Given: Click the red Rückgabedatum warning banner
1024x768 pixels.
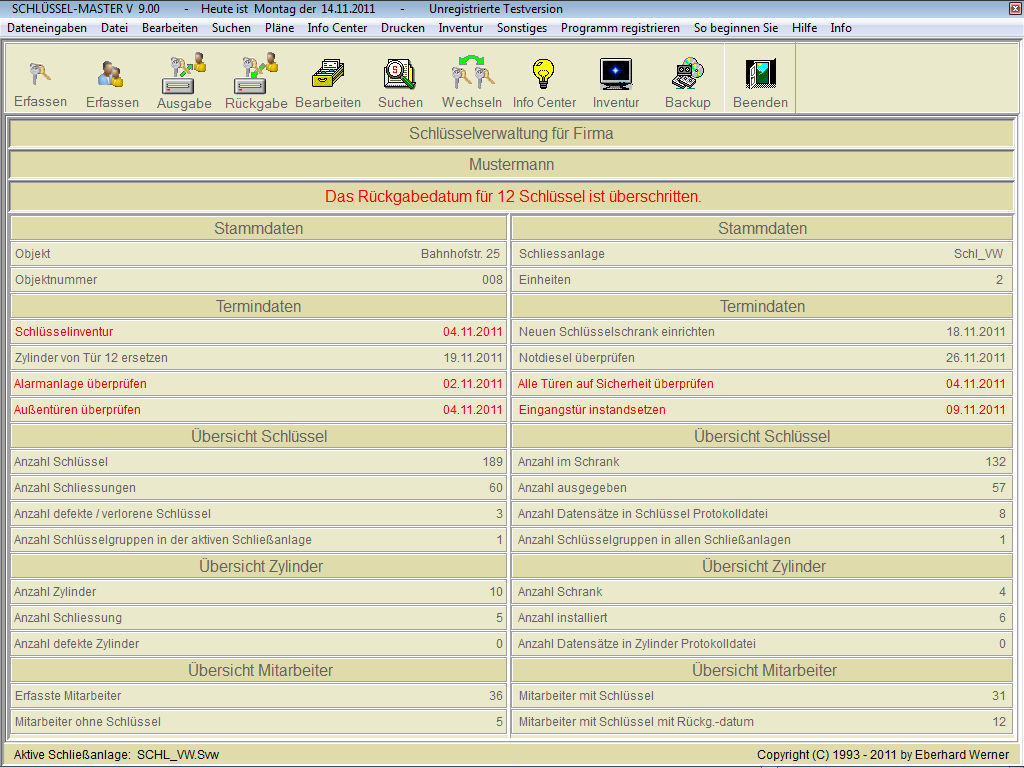Looking at the screenshot, I should coord(512,196).
